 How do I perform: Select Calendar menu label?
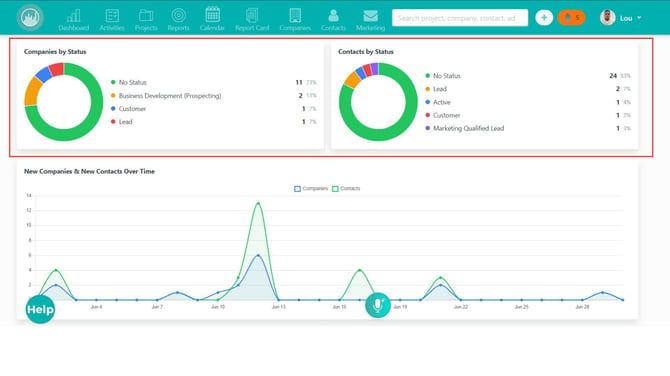point(212,28)
